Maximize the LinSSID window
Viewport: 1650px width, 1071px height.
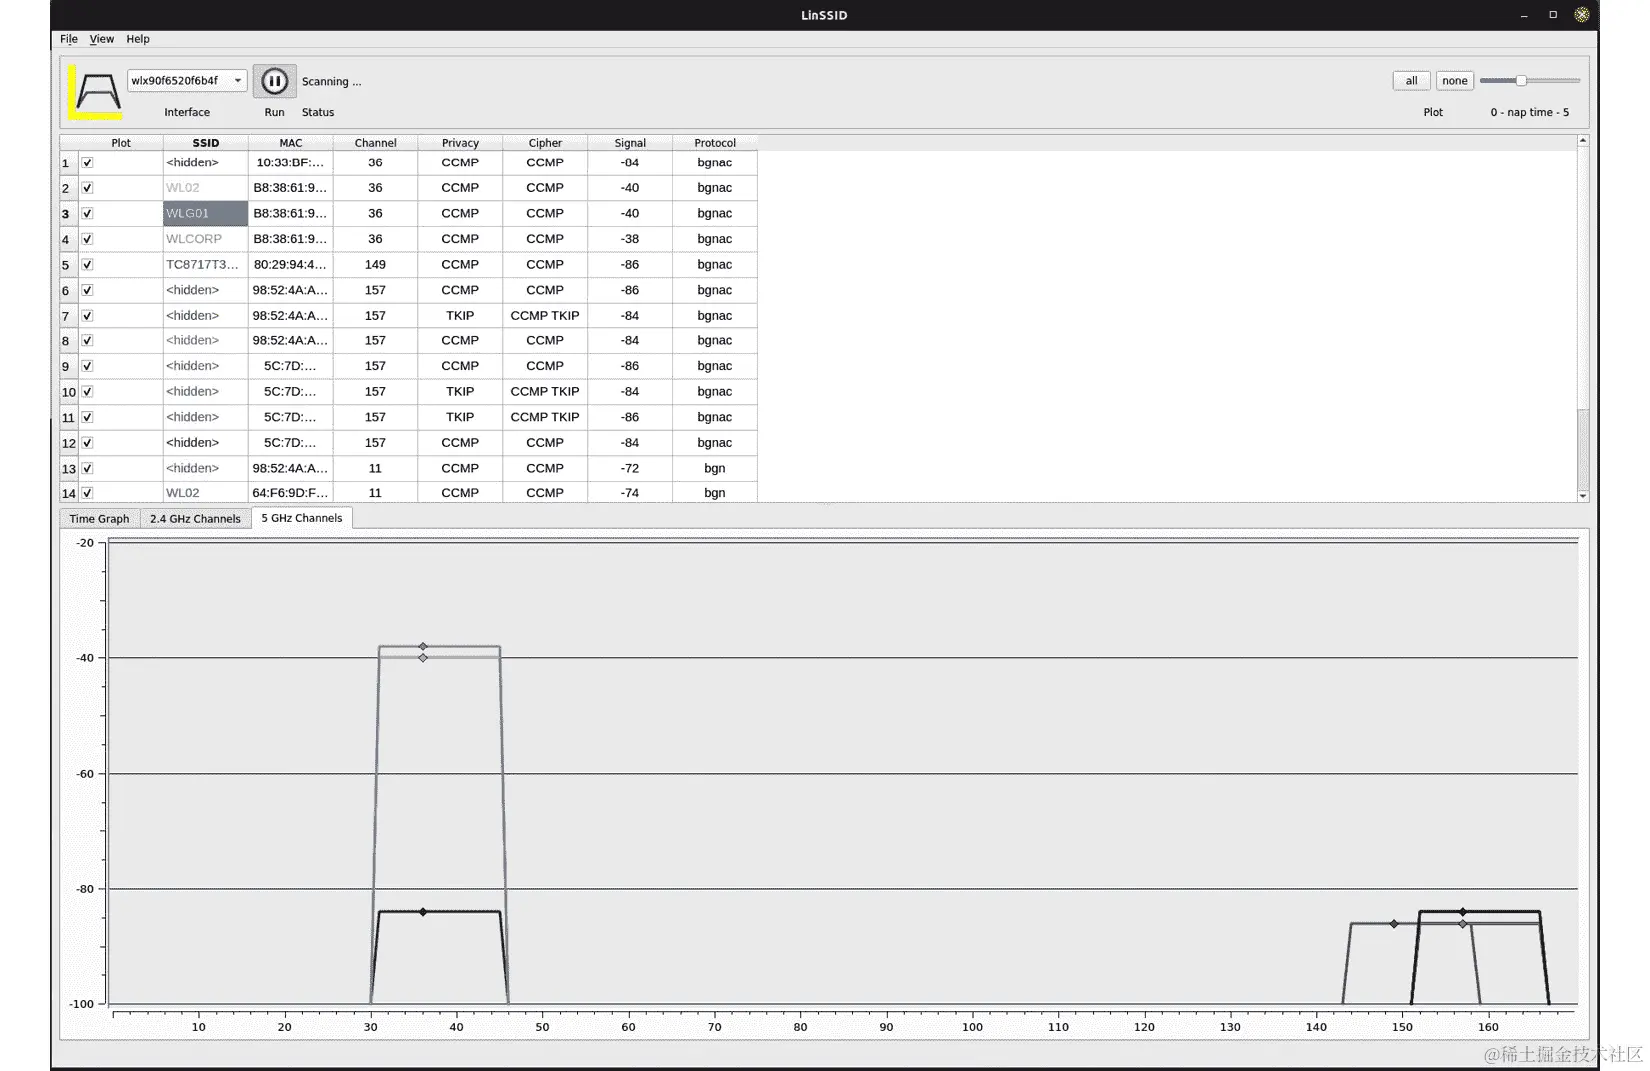(x=1553, y=15)
